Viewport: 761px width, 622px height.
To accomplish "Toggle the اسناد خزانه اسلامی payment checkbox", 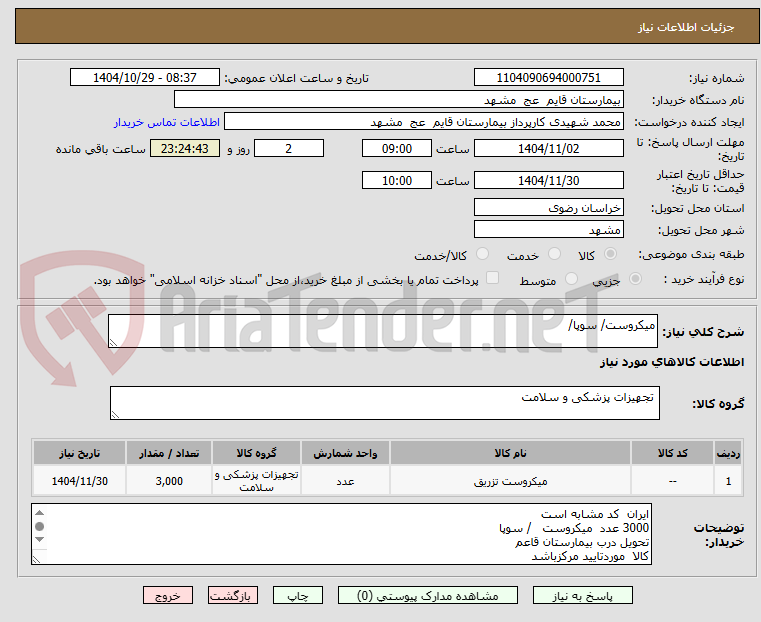I will point(492,278).
